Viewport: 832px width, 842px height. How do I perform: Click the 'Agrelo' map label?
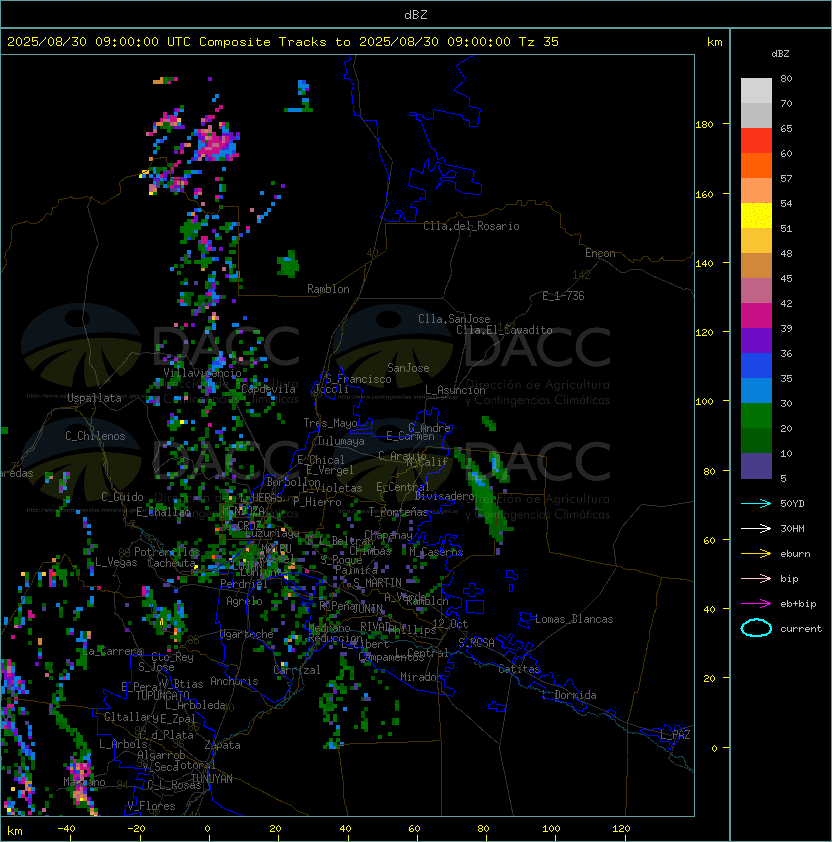tap(244, 601)
